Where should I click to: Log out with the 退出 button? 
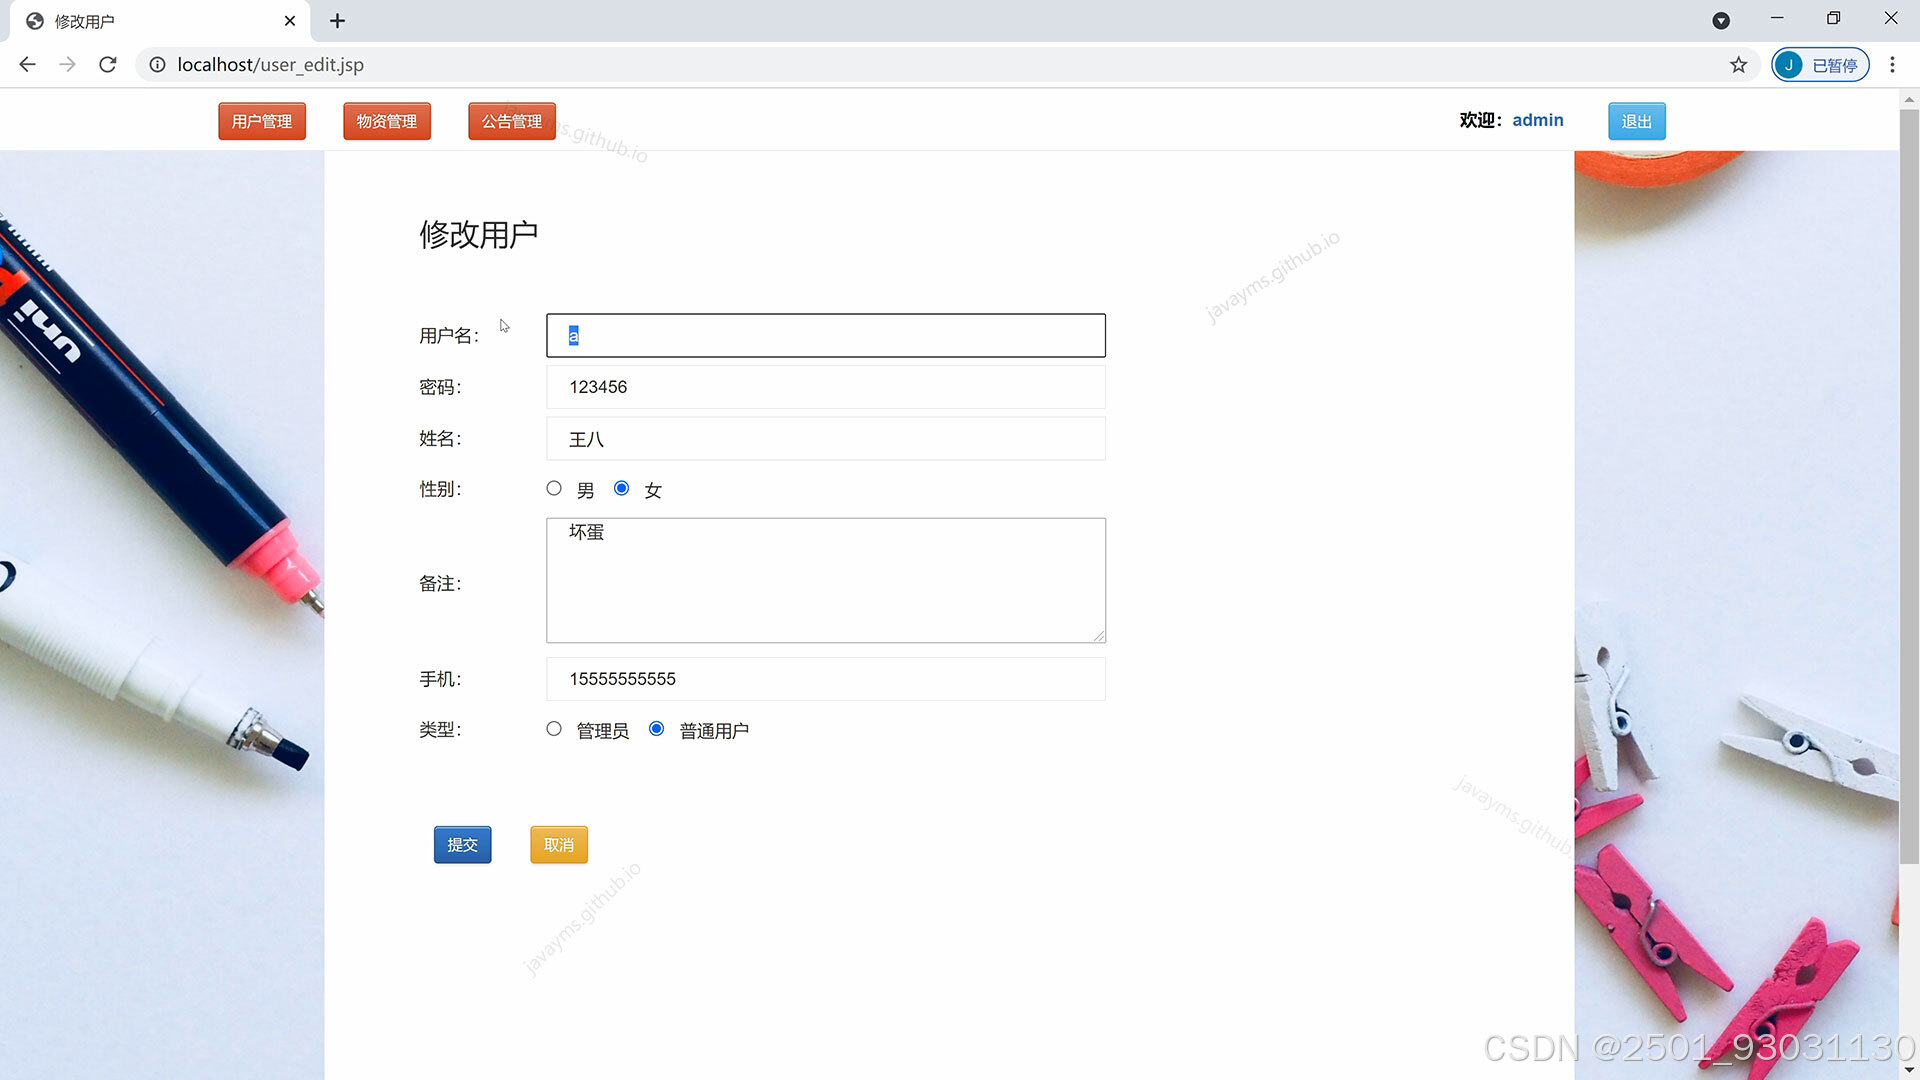tap(1637, 121)
